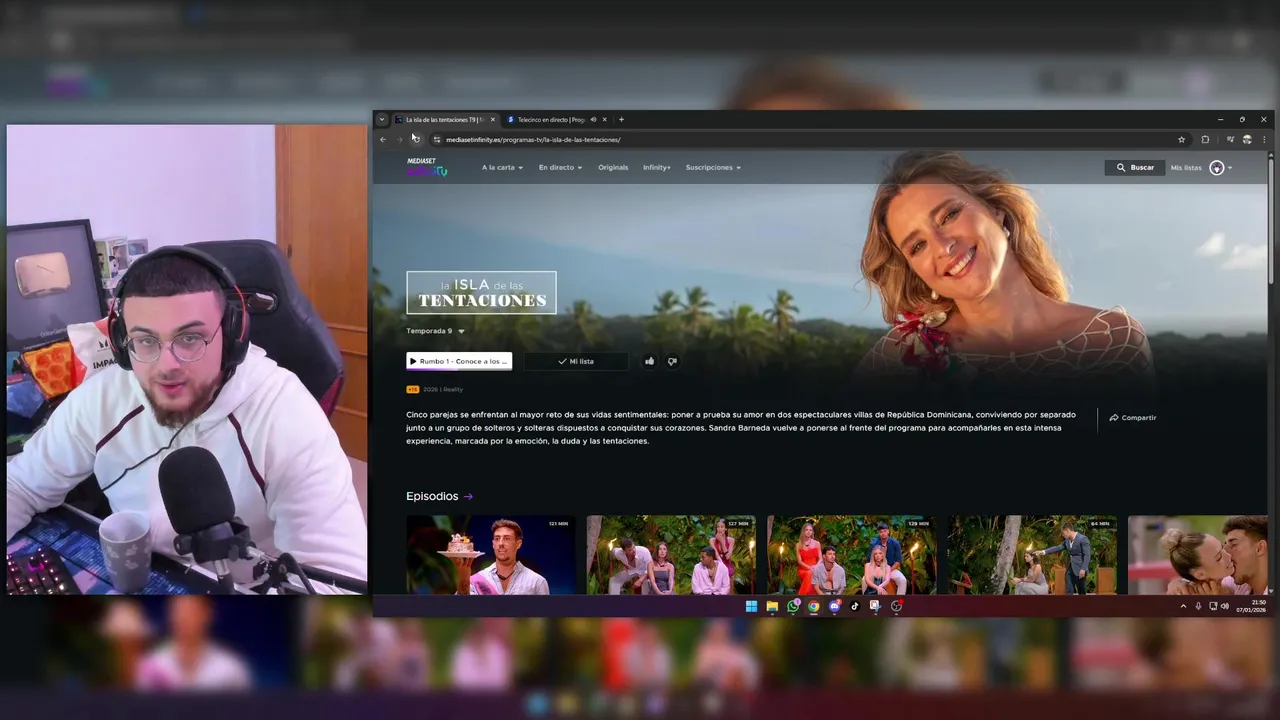This screenshot has height=720, width=1280.
Task: Toggle Mi lista for this show
Action: tap(576, 361)
